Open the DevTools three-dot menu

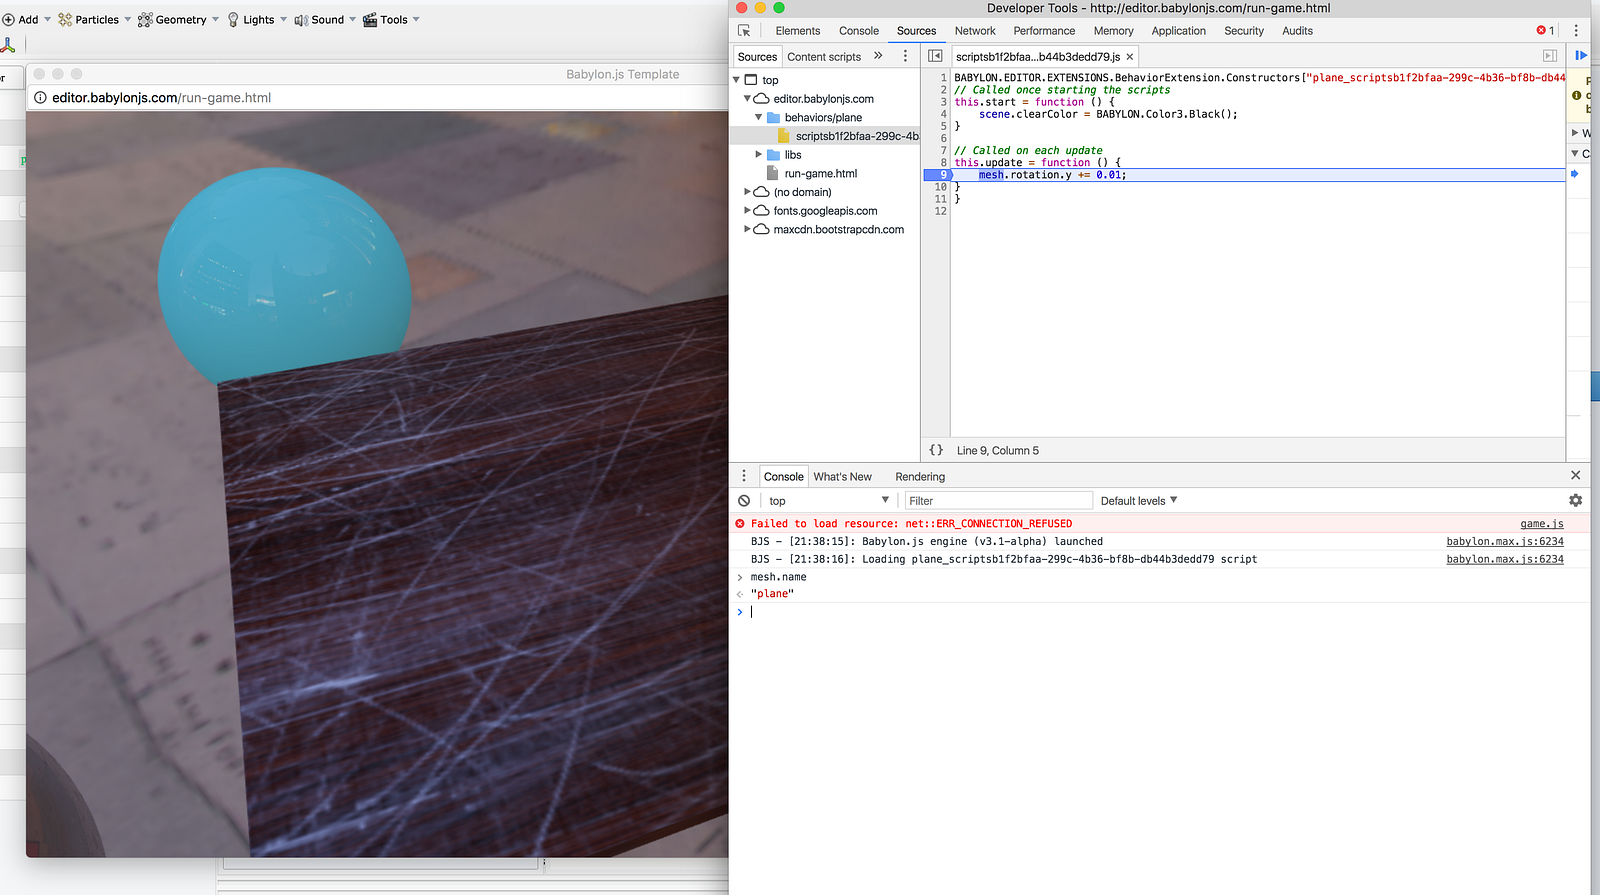pos(1576,31)
